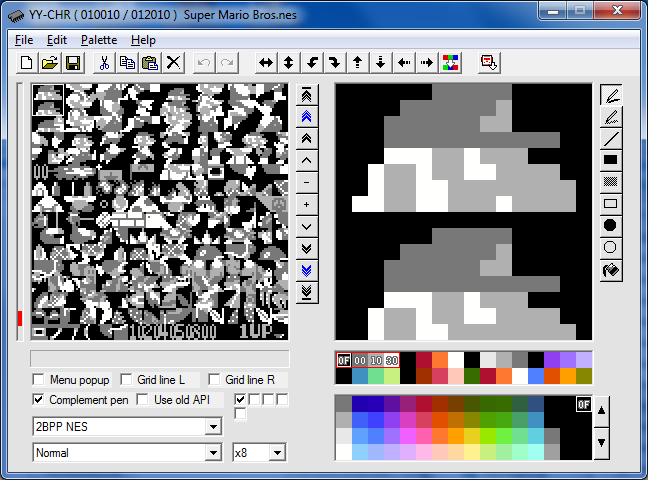Toggle the Grid line L checkbox

point(127,380)
